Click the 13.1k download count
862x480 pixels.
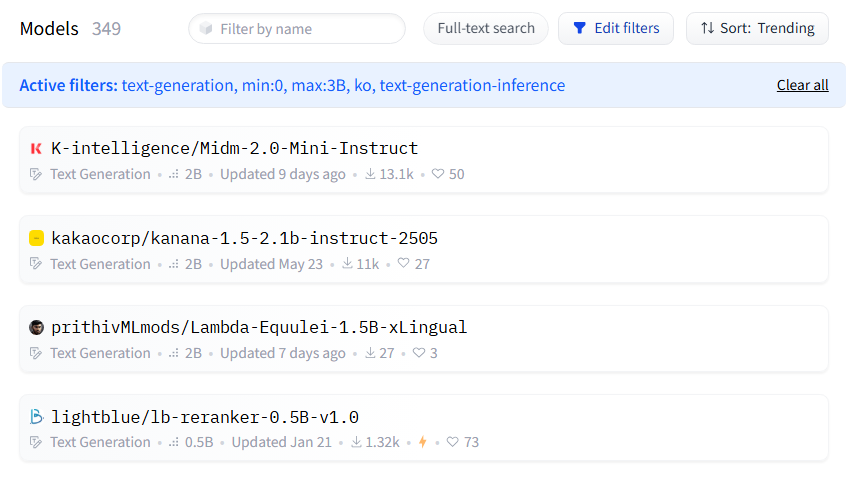pos(396,174)
